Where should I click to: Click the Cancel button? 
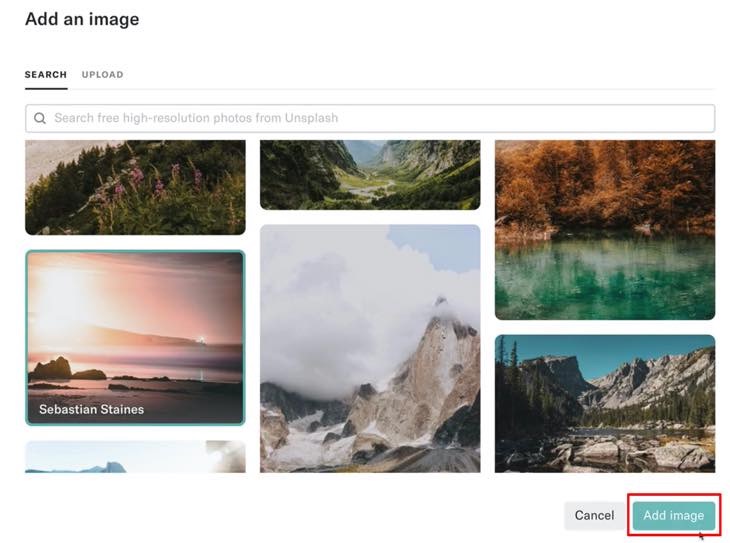[594, 516]
